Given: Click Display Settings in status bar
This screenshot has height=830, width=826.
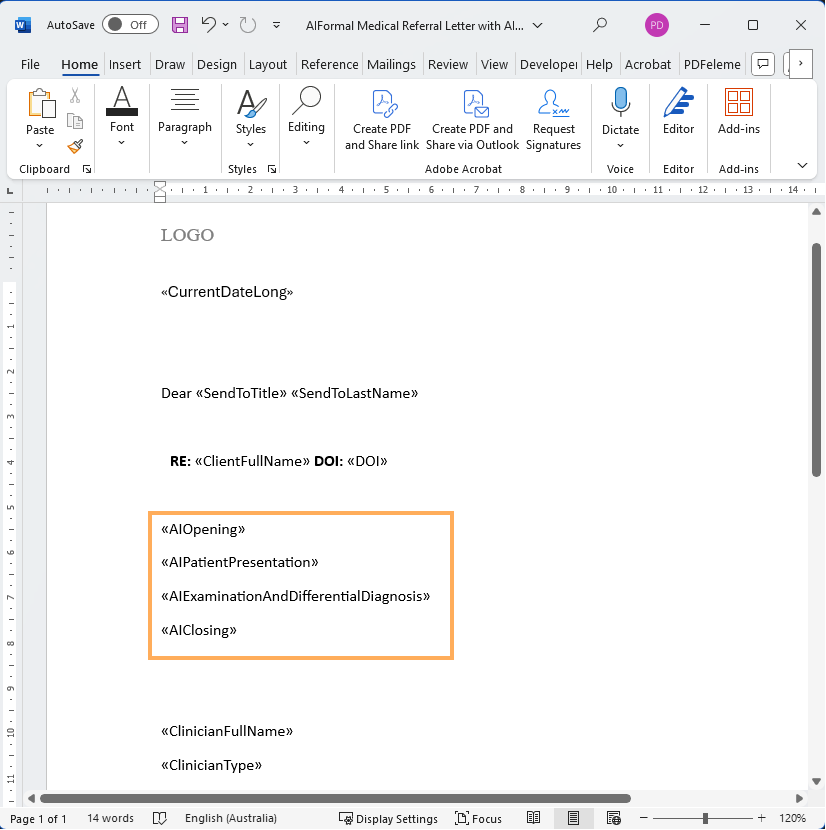Looking at the screenshot, I should click(x=388, y=818).
